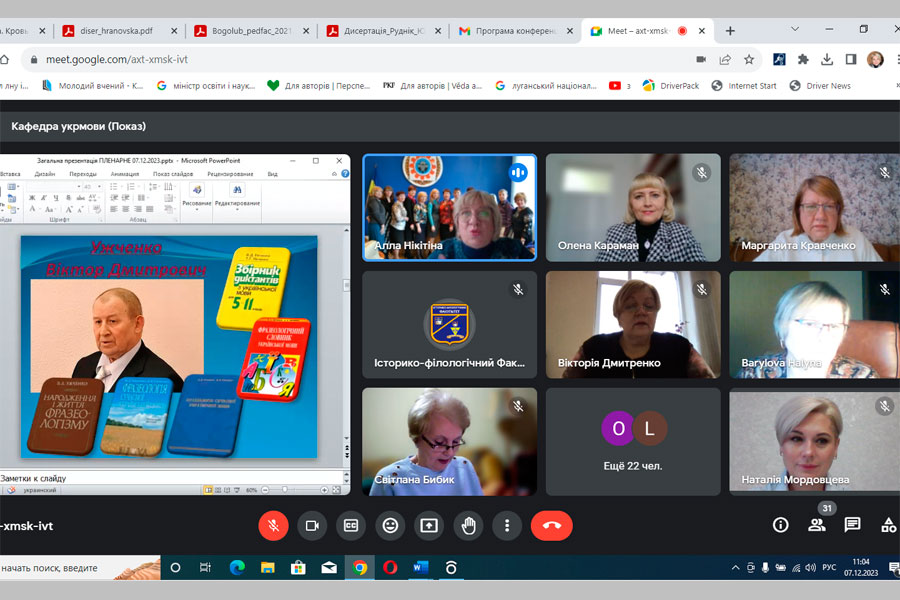Open луганський націонал... bookmark

(x=546, y=86)
